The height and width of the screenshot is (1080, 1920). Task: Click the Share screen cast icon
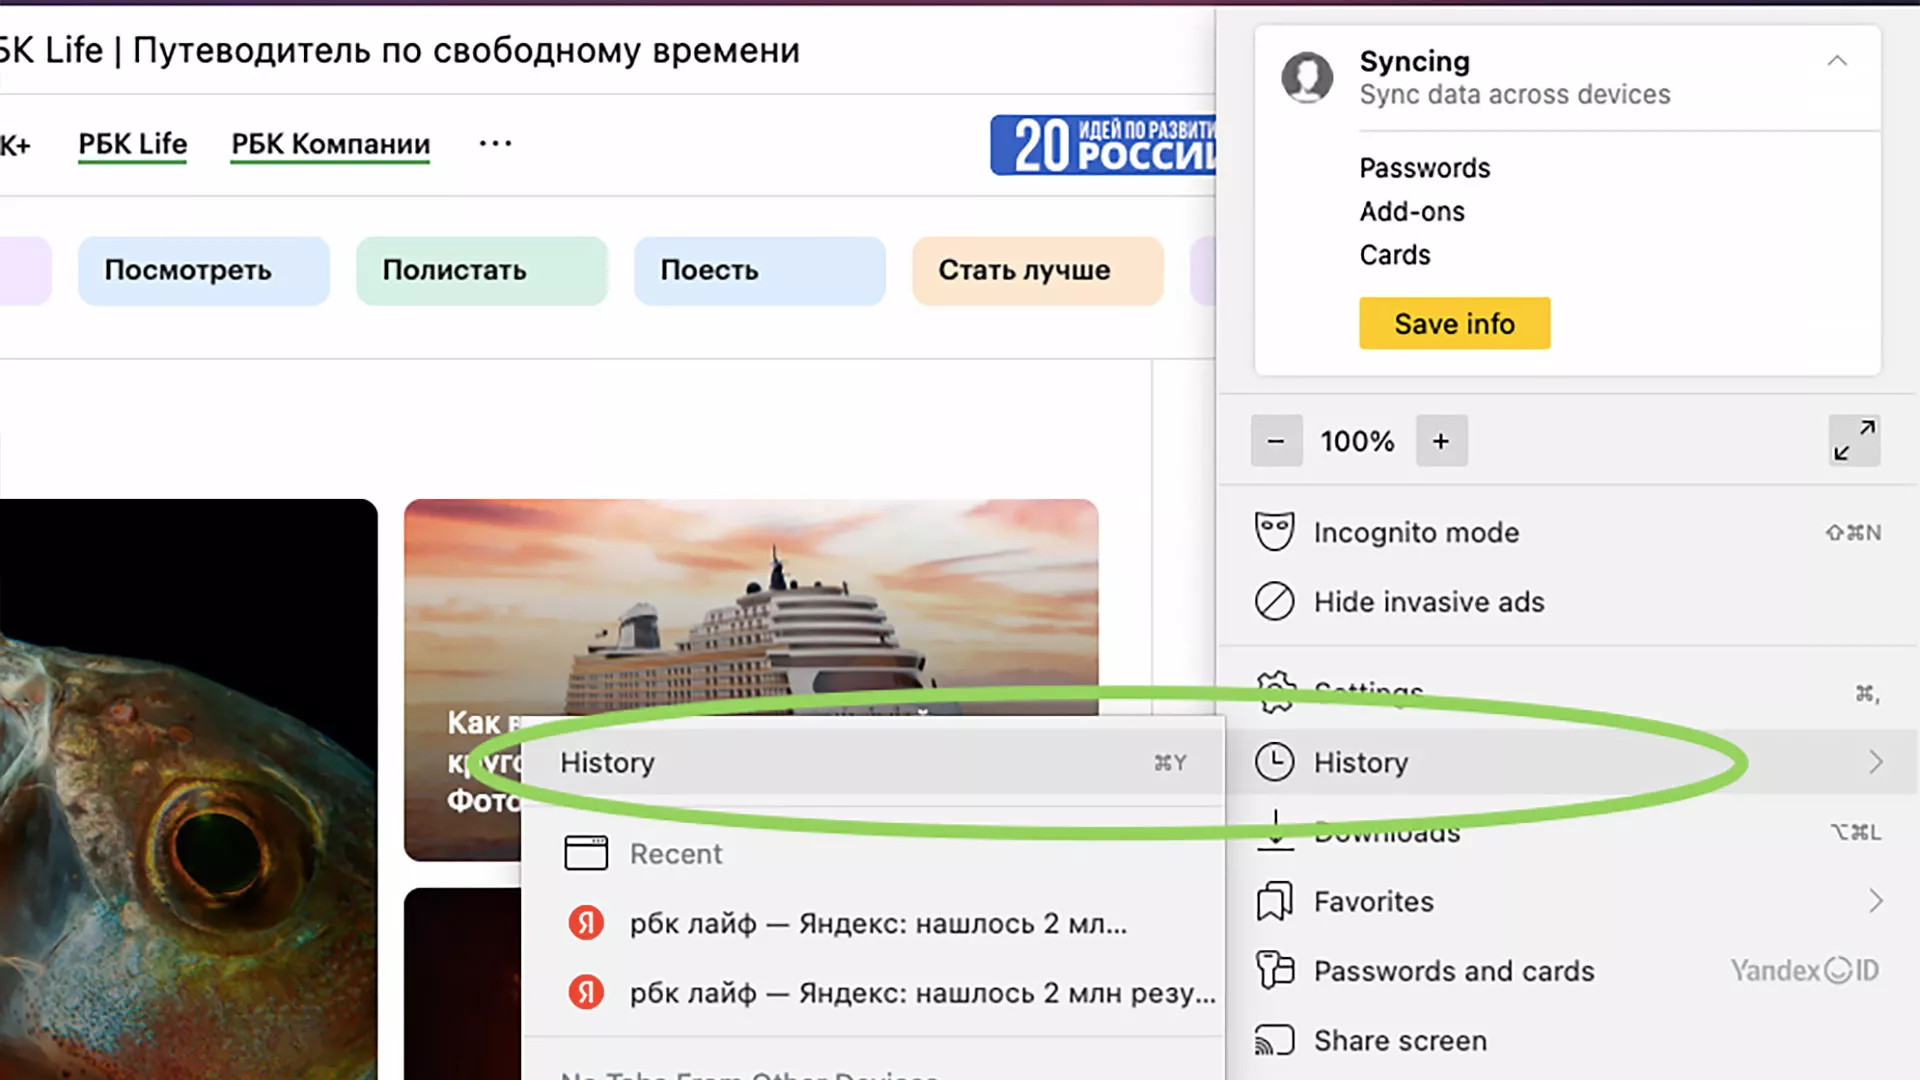click(x=1274, y=1040)
